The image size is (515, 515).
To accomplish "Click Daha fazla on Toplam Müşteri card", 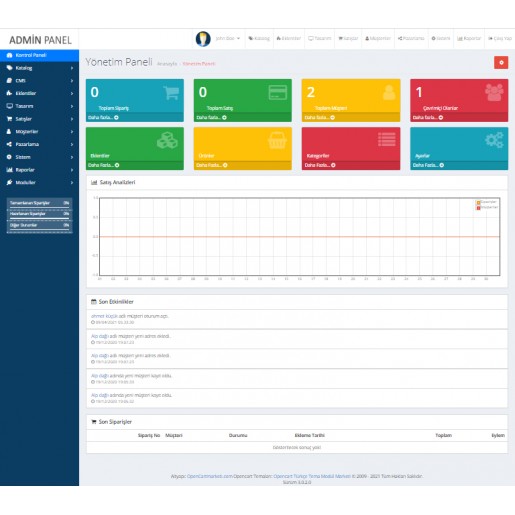I will (320, 118).
